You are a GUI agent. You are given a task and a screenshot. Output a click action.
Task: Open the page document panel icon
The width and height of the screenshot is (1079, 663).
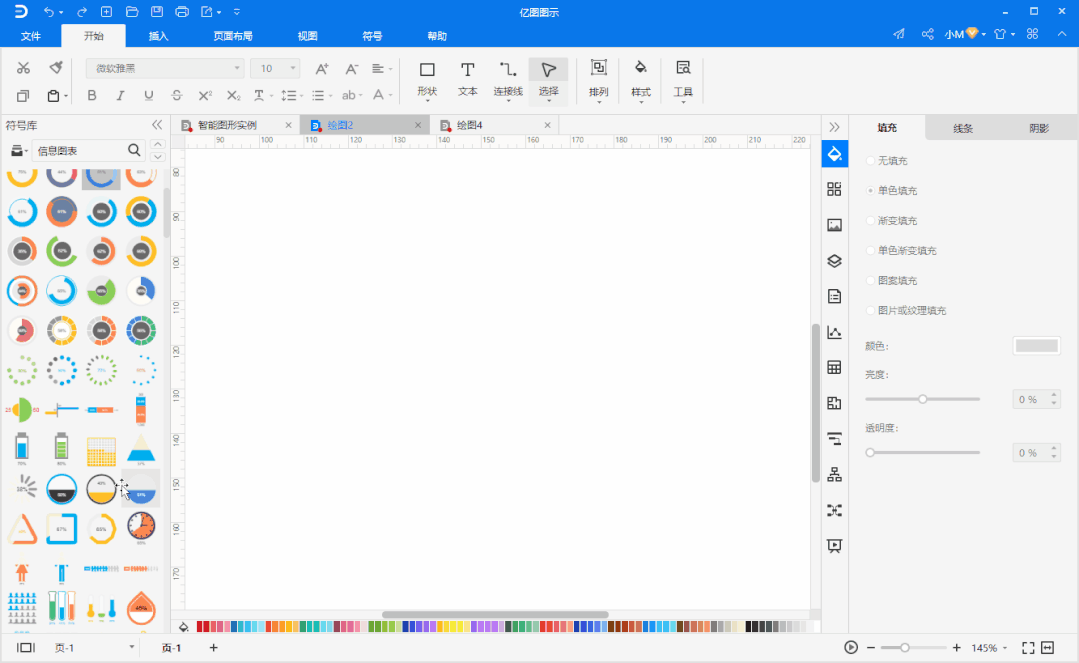(x=834, y=297)
